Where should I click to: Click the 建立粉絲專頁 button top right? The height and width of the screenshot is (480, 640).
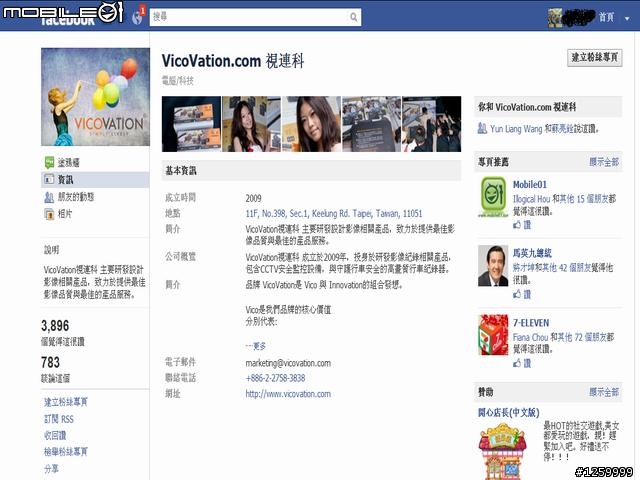coord(595,57)
